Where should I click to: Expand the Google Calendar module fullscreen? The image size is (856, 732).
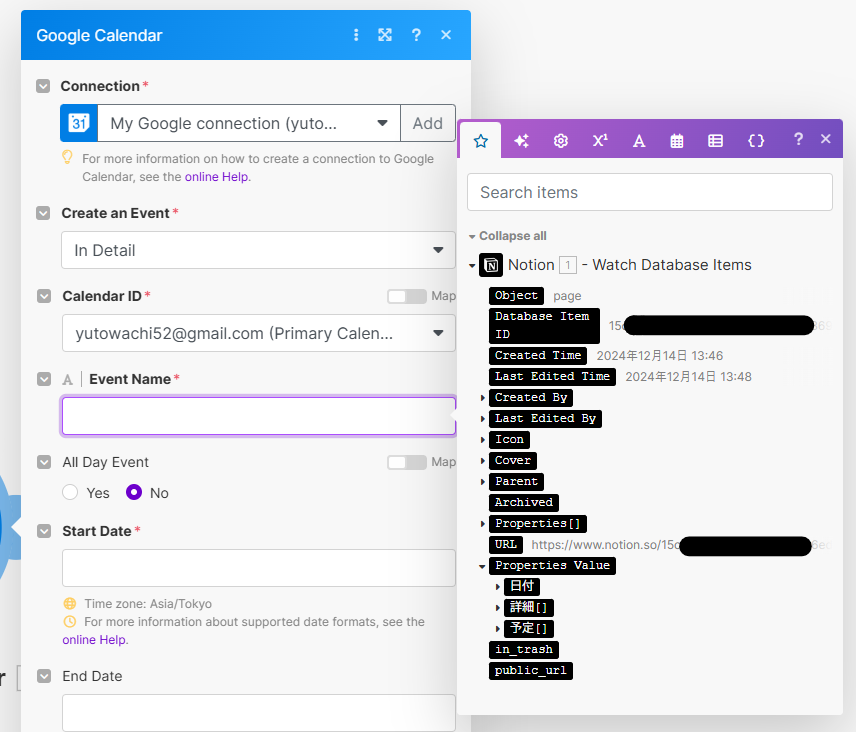pos(385,35)
